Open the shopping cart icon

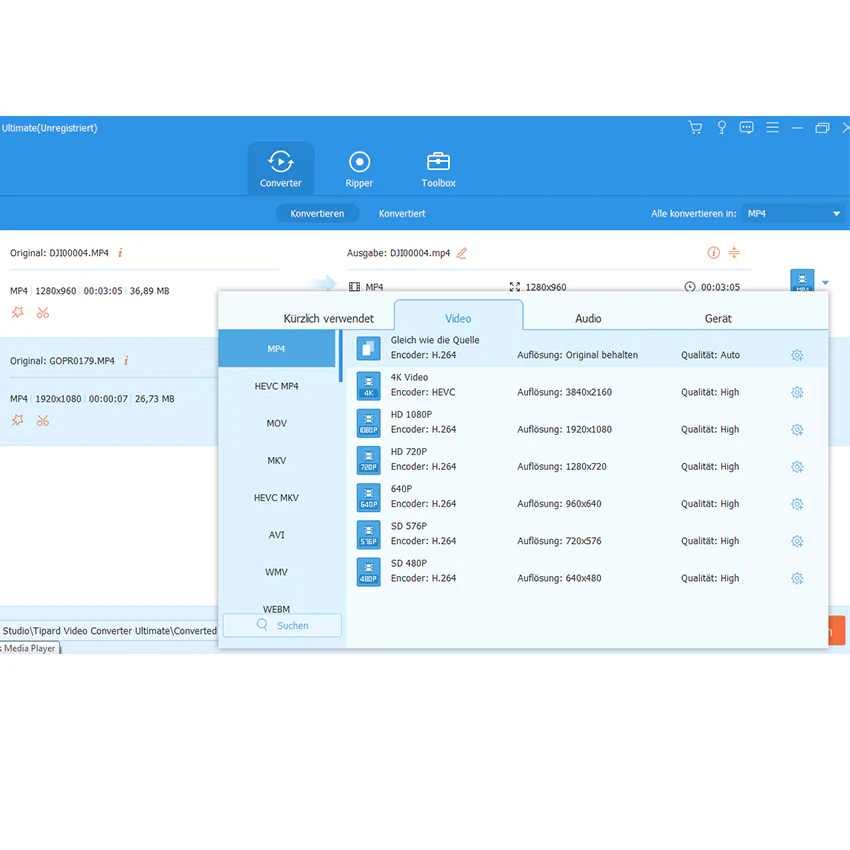tap(695, 127)
